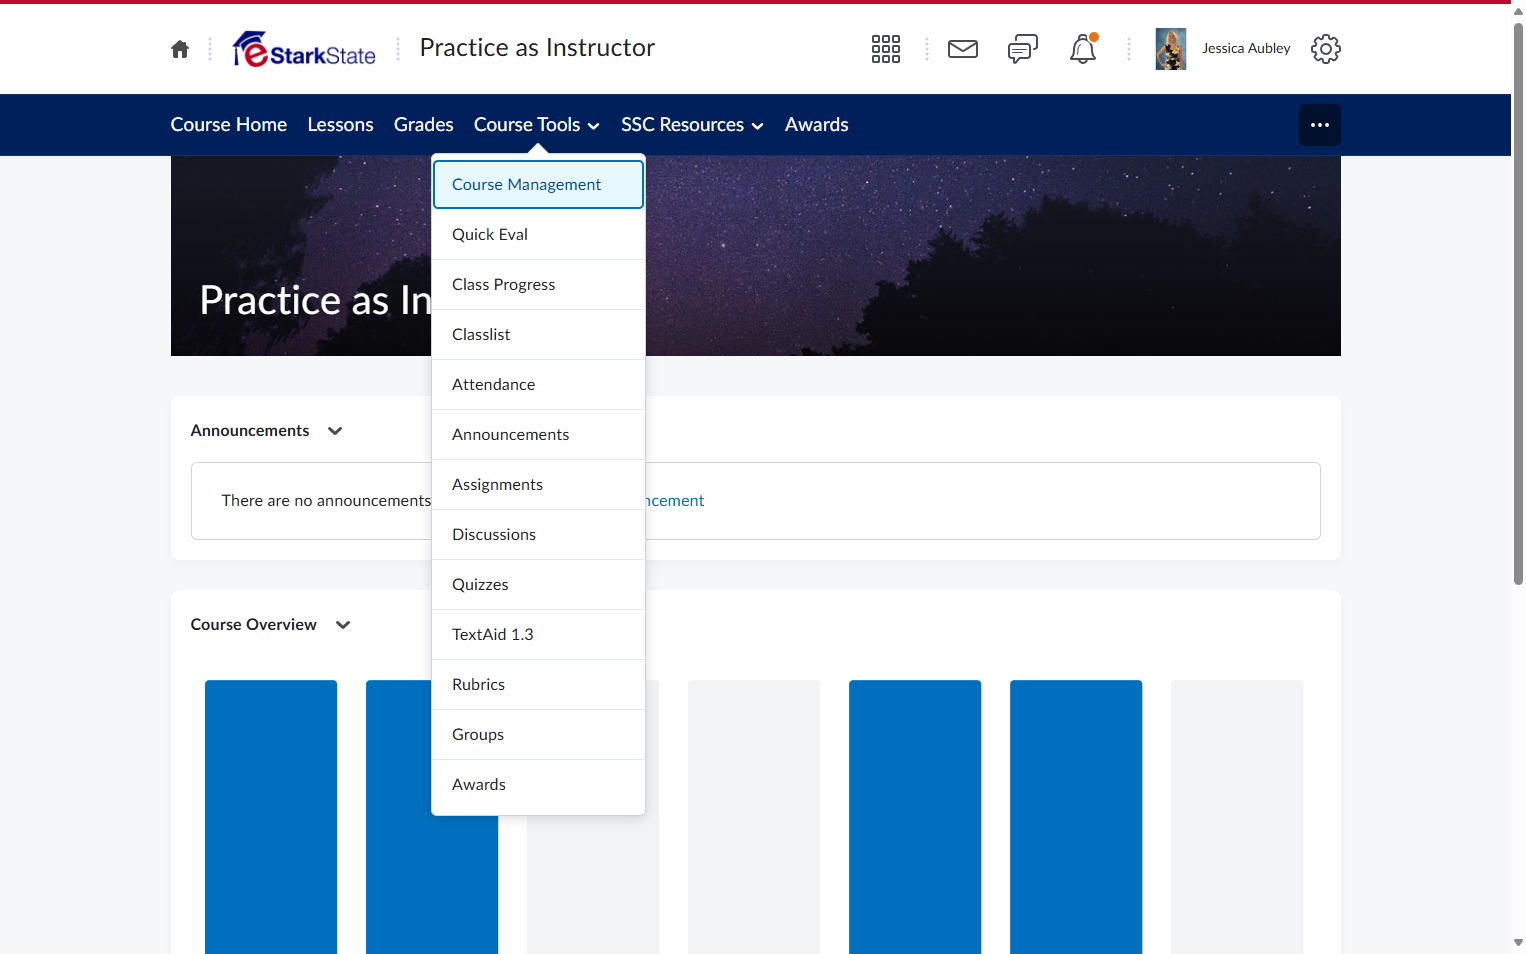The image size is (1526, 954).
Task: Select Discussions from the menu
Action: [538, 535]
